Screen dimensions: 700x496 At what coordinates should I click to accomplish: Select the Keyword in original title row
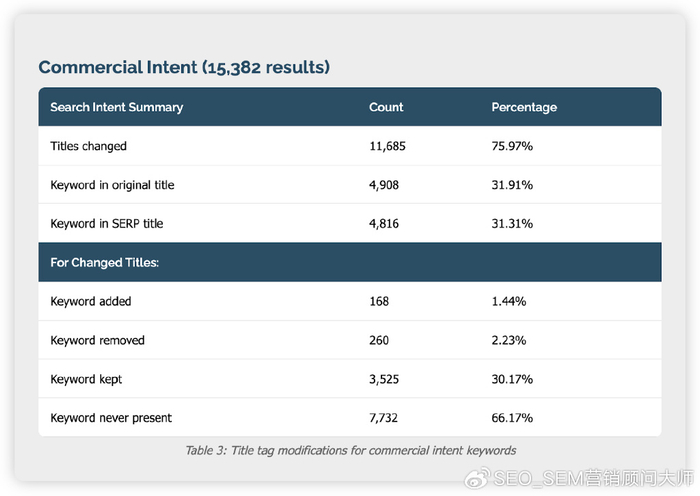(x=112, y=185)
